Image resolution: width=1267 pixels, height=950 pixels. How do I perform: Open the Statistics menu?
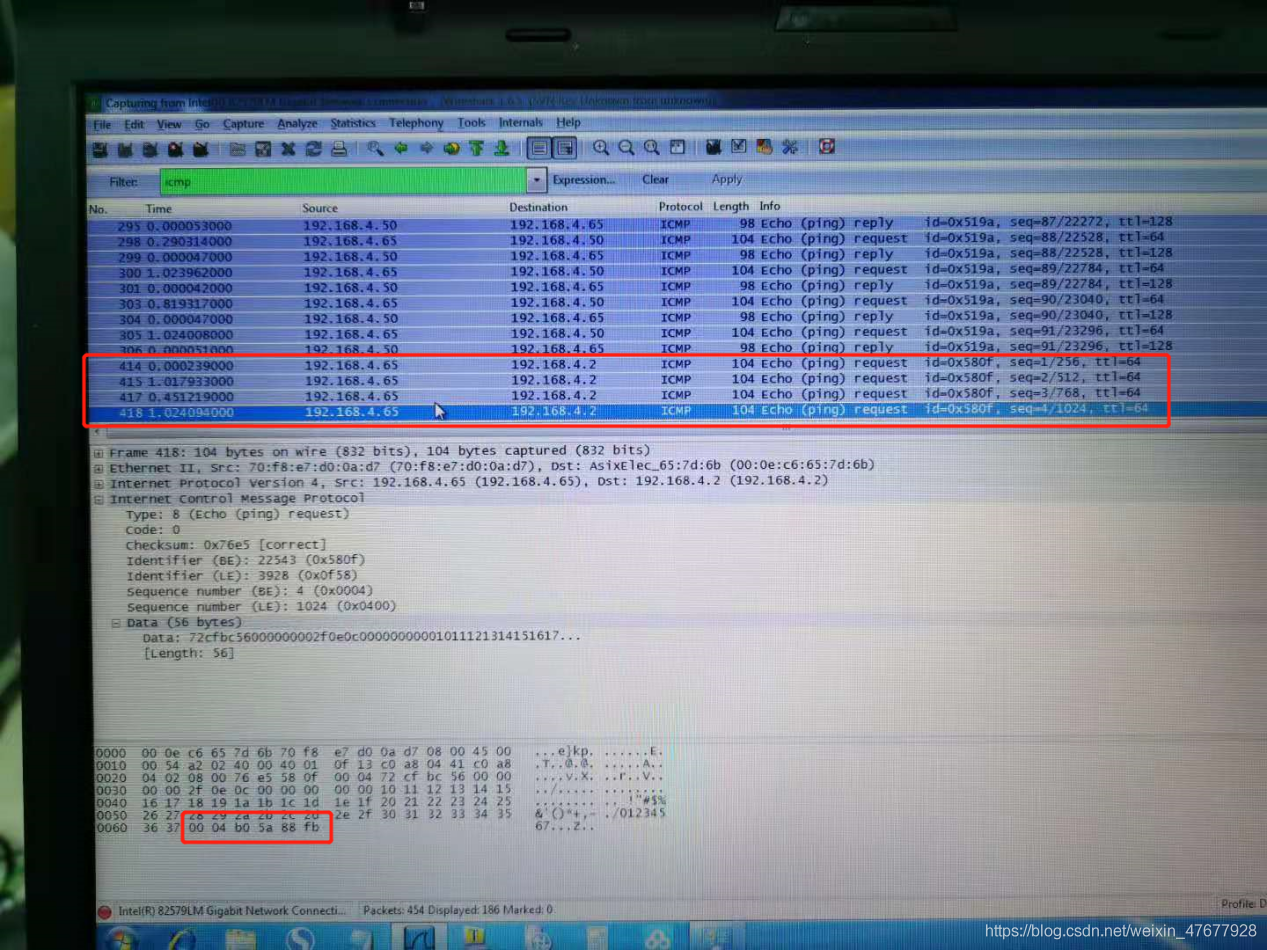(x=352, y=124)
